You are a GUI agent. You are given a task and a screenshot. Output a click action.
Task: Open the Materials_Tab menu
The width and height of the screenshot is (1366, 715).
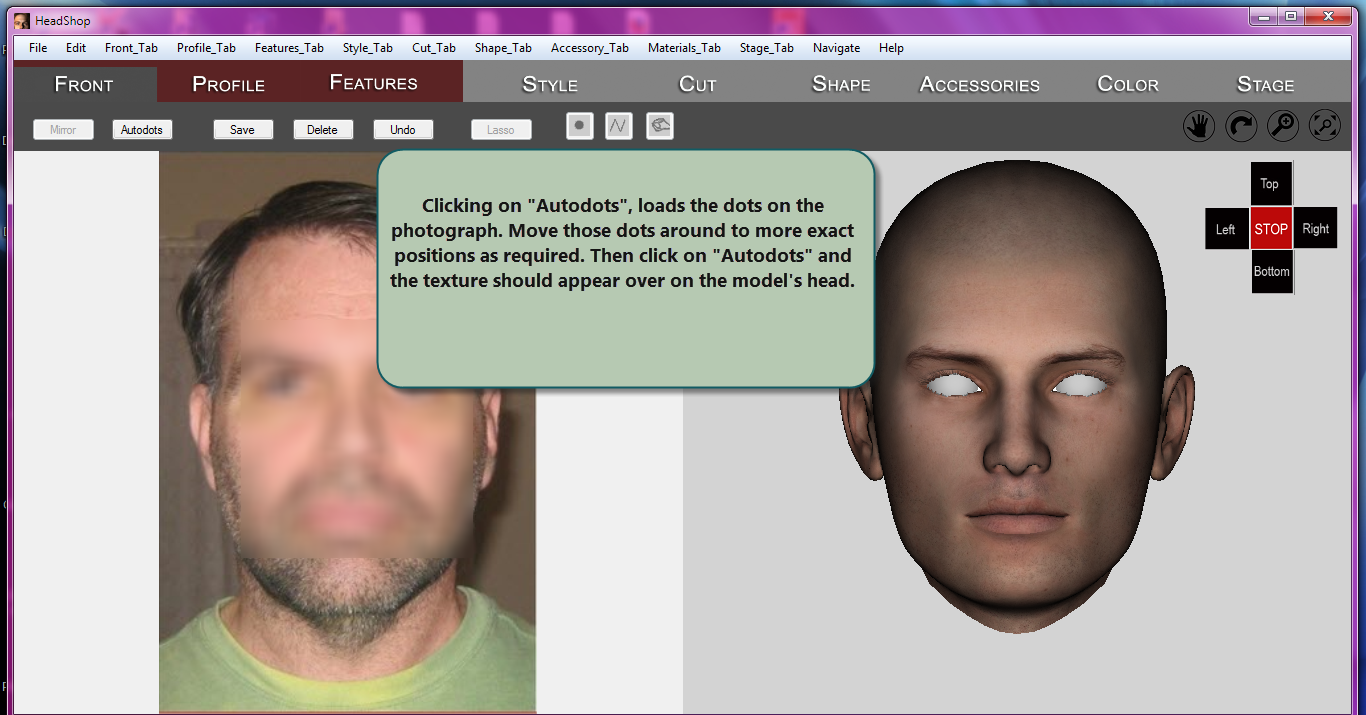point(684,48)
